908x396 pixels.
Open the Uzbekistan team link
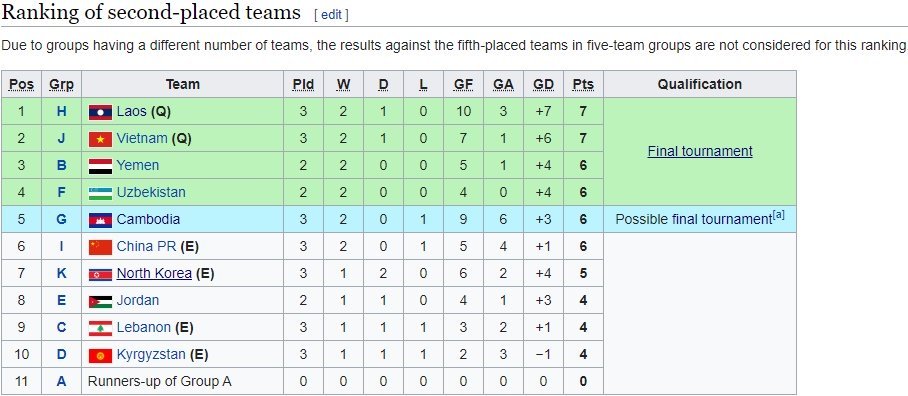click(151, 192)
